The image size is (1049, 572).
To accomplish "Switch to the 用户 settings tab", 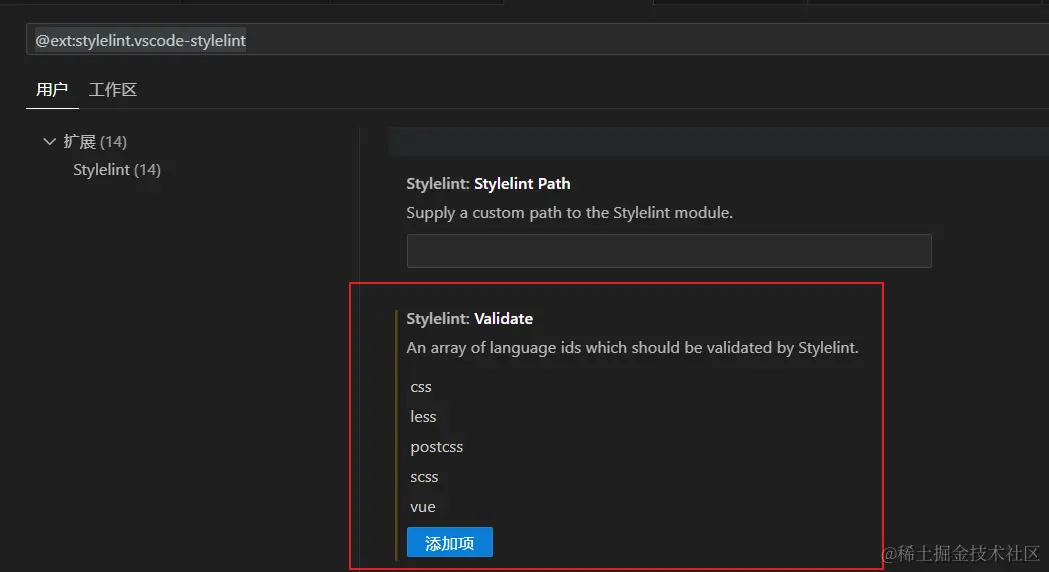I will coord(52,90).
